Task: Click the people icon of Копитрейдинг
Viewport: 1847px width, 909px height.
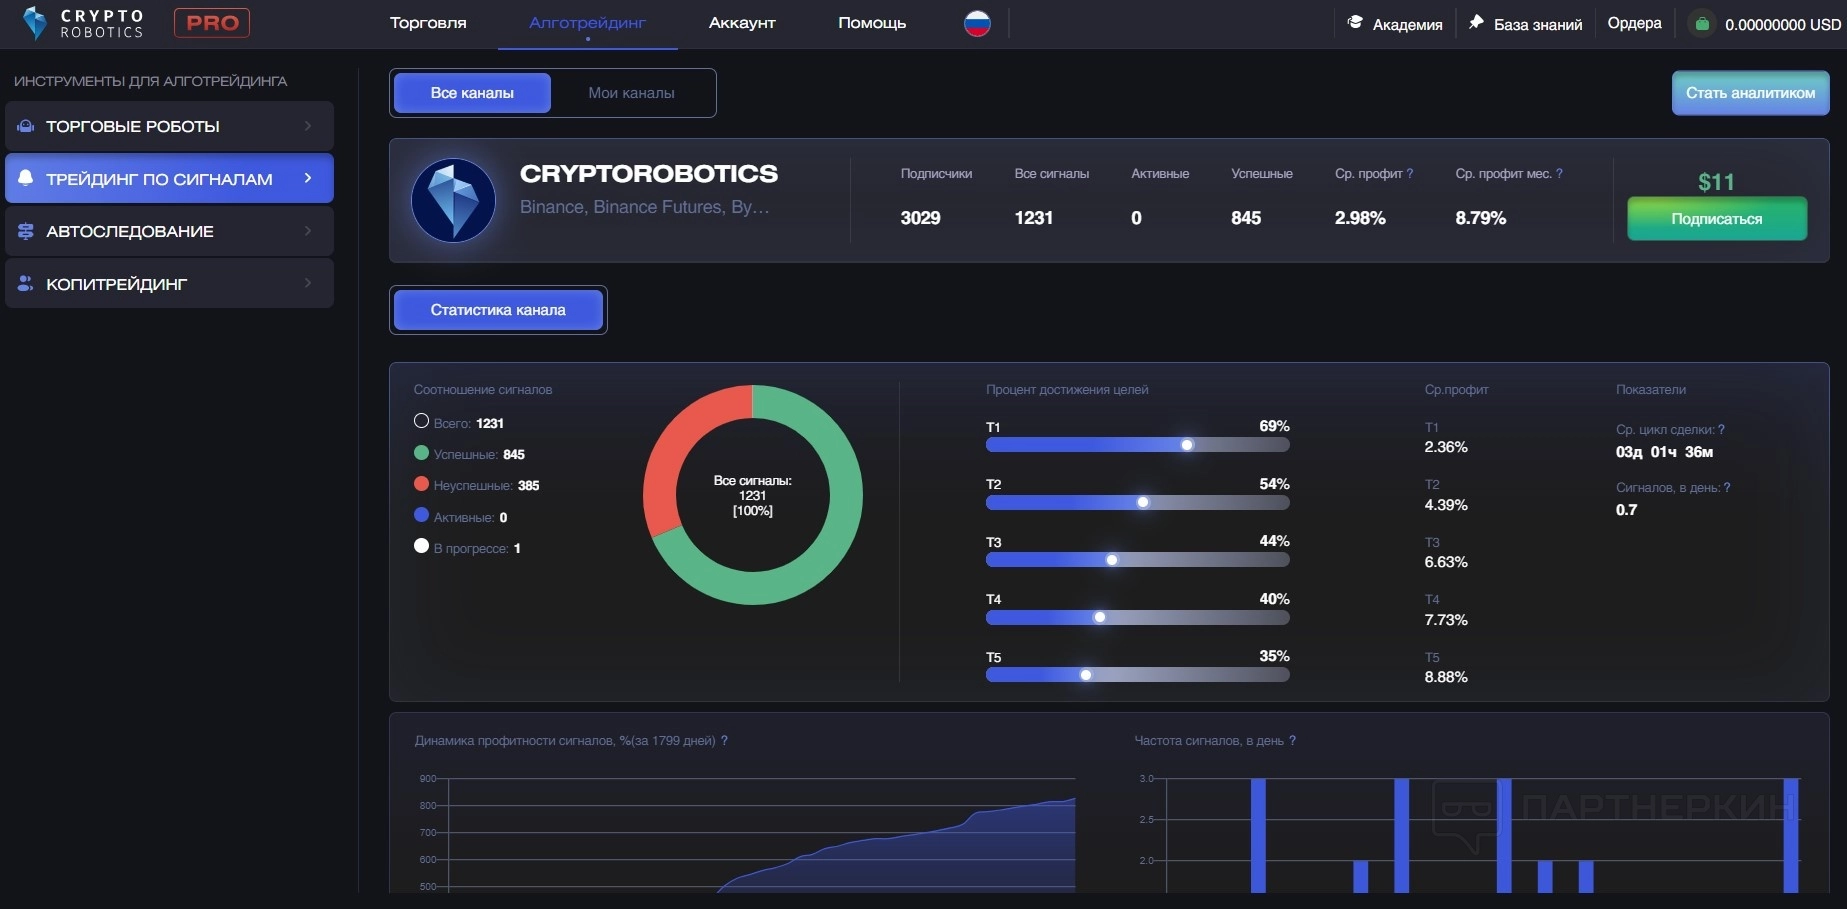Action: coord(26,283)
